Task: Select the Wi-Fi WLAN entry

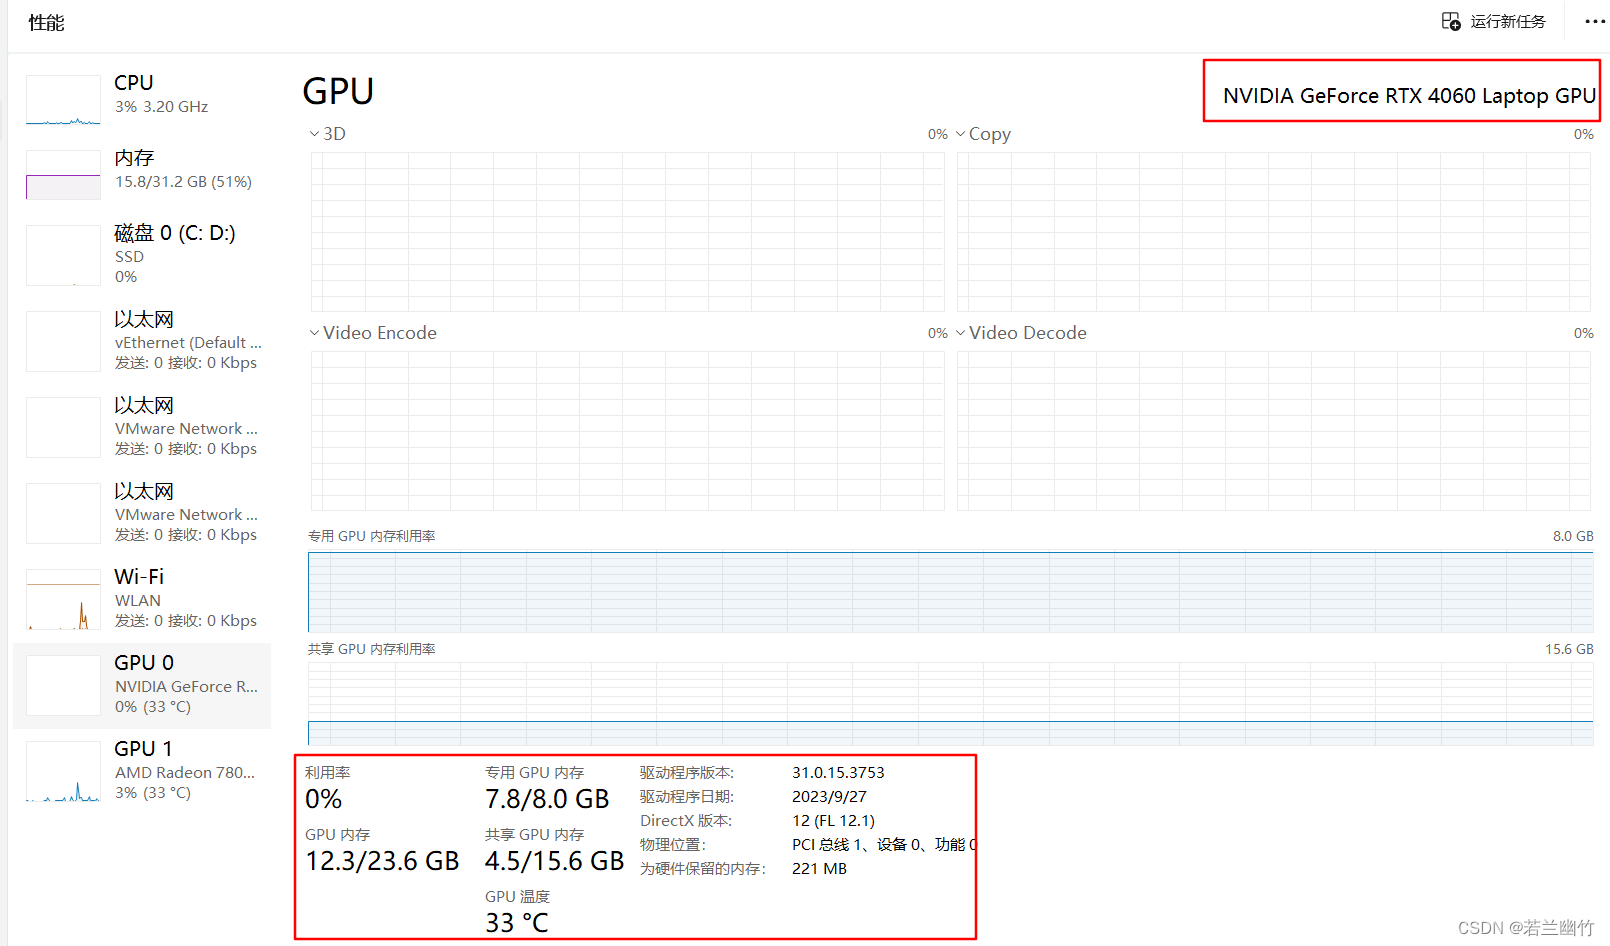Action: coord(142,598)
